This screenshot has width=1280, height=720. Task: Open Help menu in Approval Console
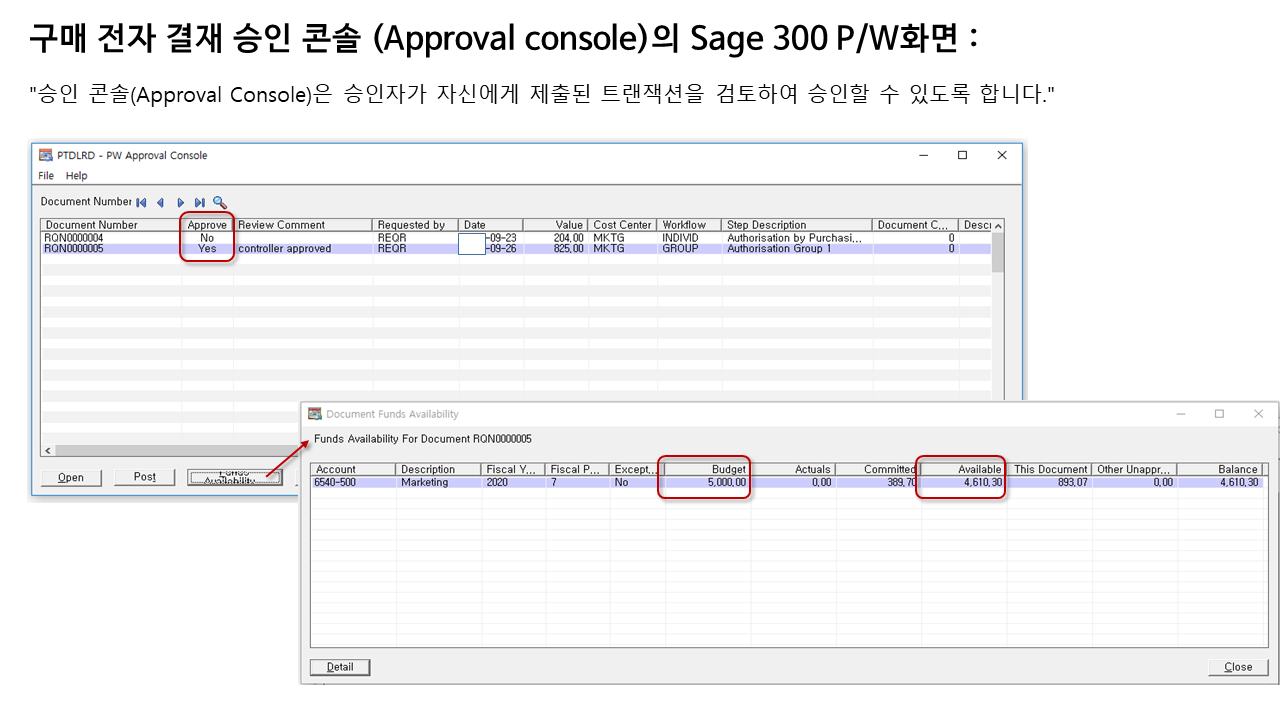[x=77, y=176]
